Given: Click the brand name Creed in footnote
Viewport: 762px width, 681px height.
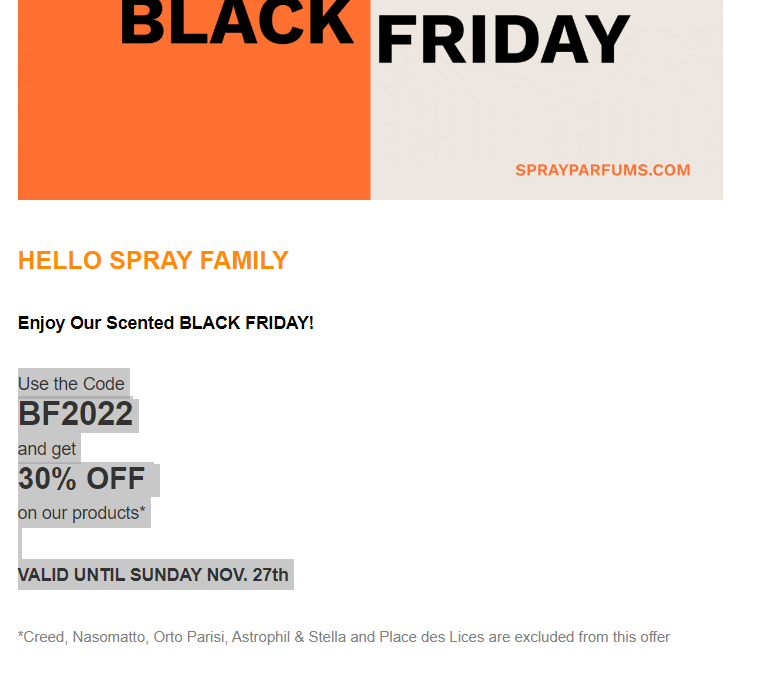Looking at the screenshot, I should (x=45, y=637).
